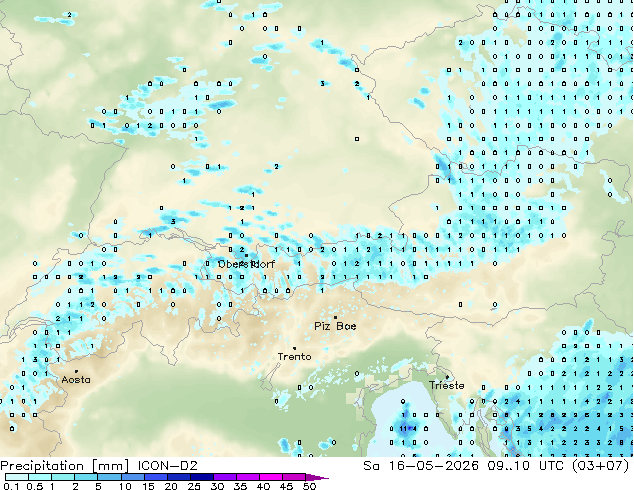Click the Piz Boe location marker dot
Viewport: 634px width, 490px height.
(x=335, y=317)
